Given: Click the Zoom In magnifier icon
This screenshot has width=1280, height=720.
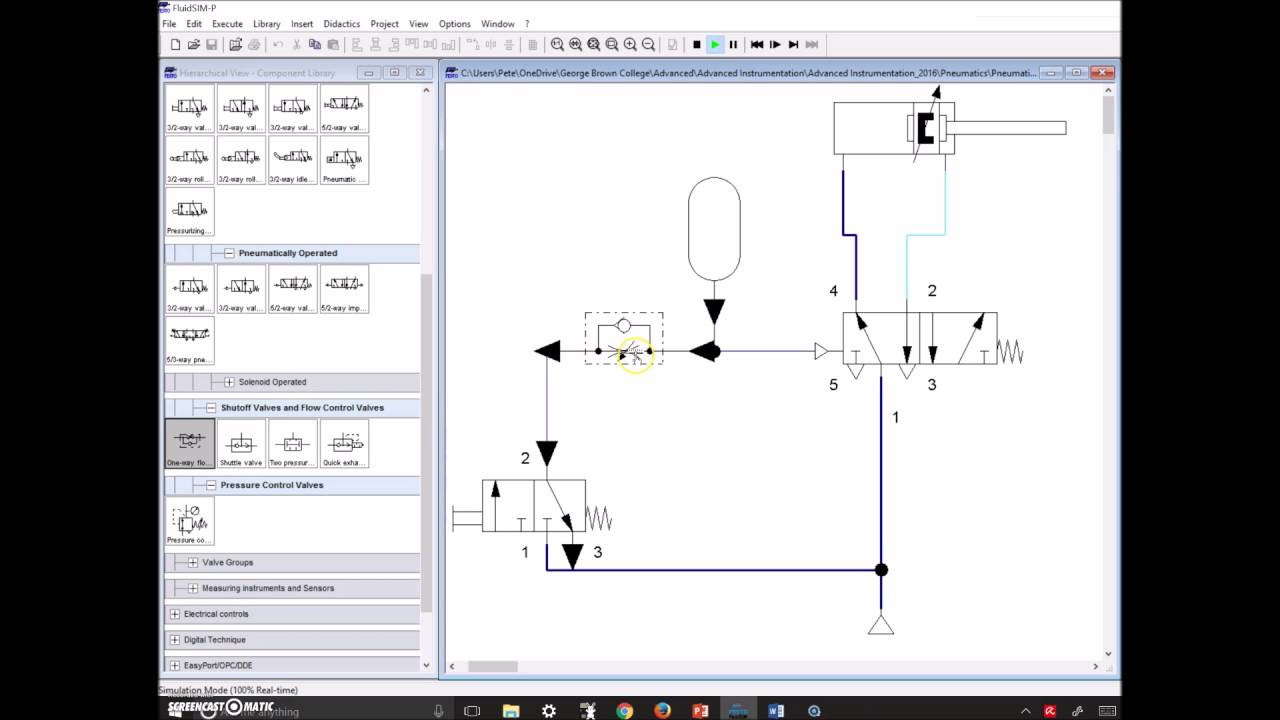Looking at the screenshot, I should pyautogui.click(x=630, y=44).
